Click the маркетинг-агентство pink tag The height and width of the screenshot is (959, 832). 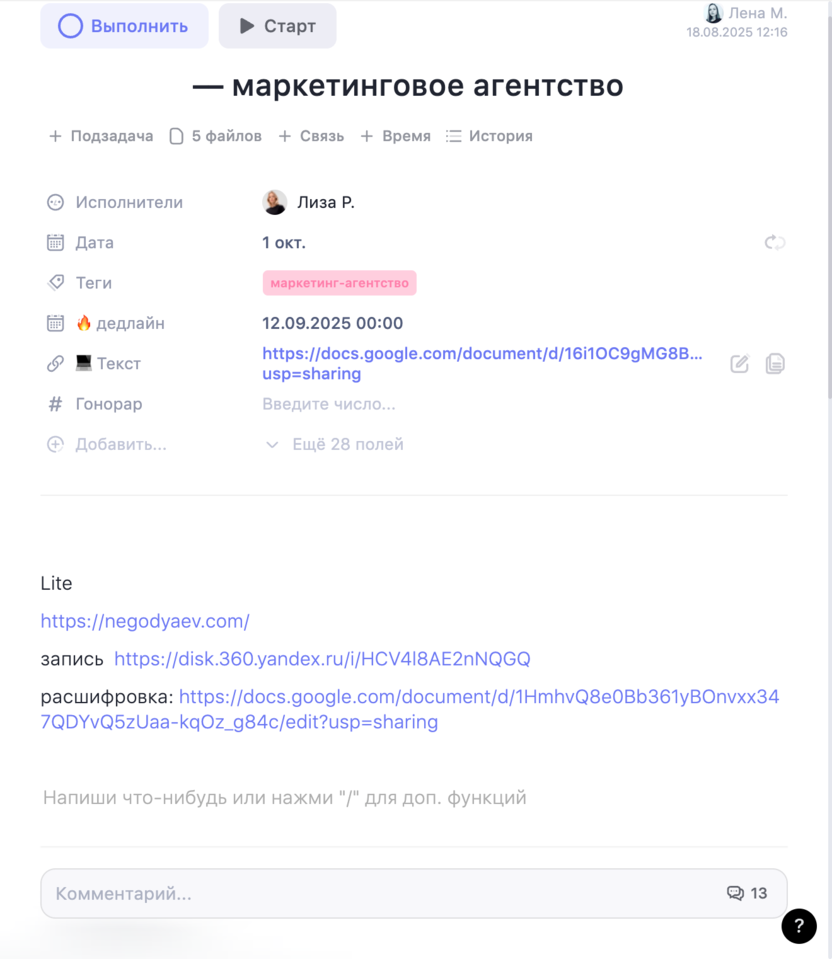point(340,282)
